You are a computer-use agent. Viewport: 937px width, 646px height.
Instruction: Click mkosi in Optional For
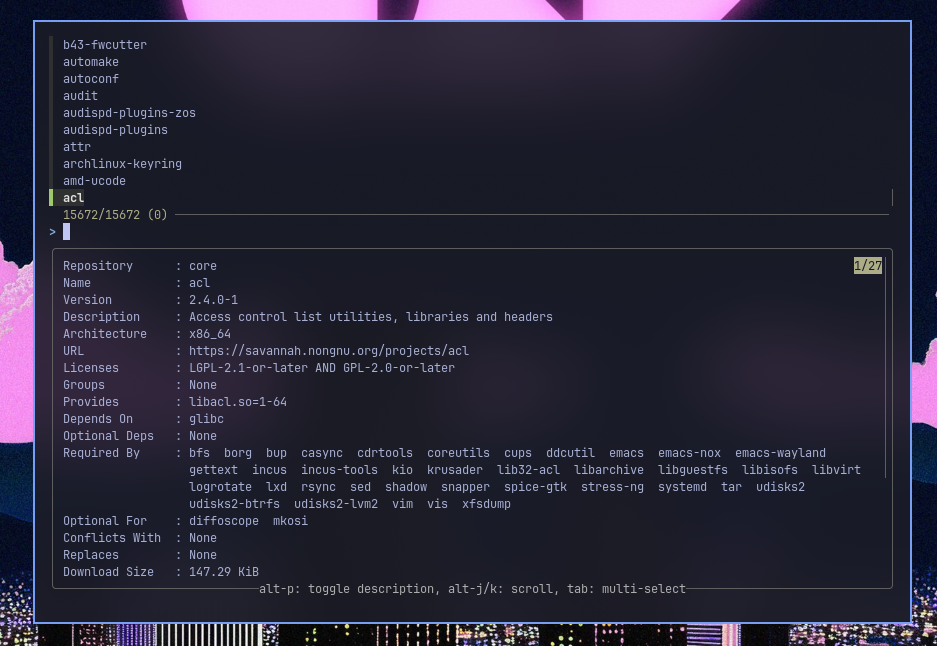pyautogui.click(x=290, y=521)
